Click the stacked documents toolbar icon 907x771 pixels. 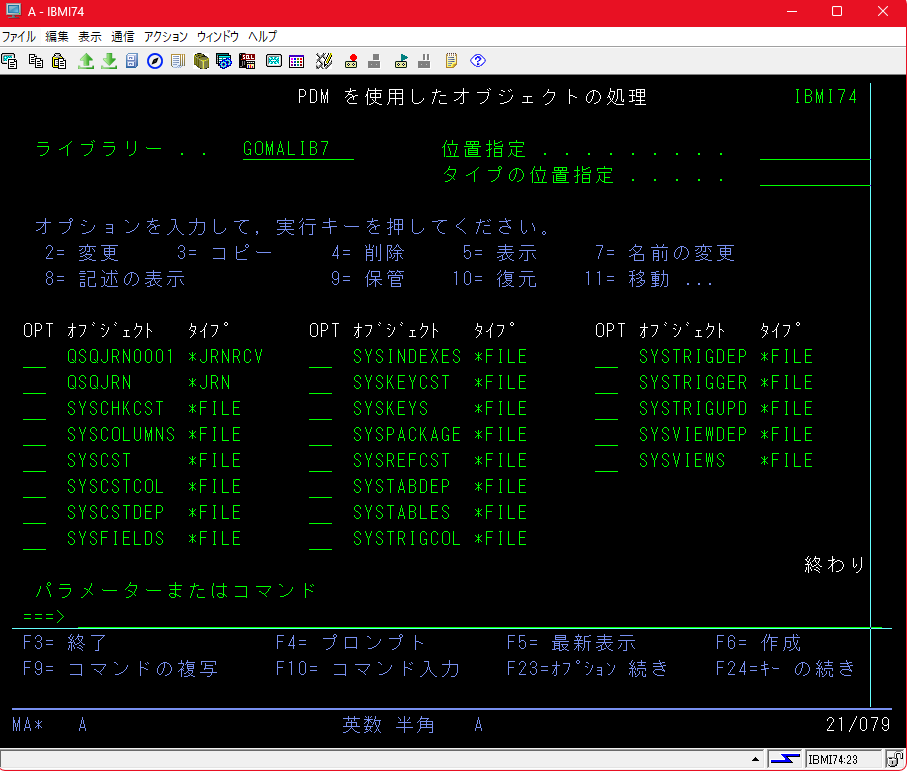(178, 61)
